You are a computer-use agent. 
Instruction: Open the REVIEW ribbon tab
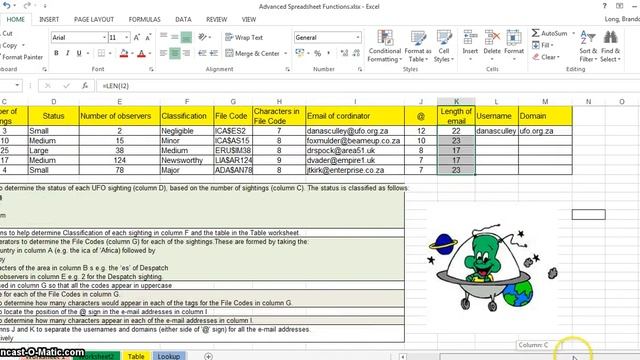[x=216, y=19]
